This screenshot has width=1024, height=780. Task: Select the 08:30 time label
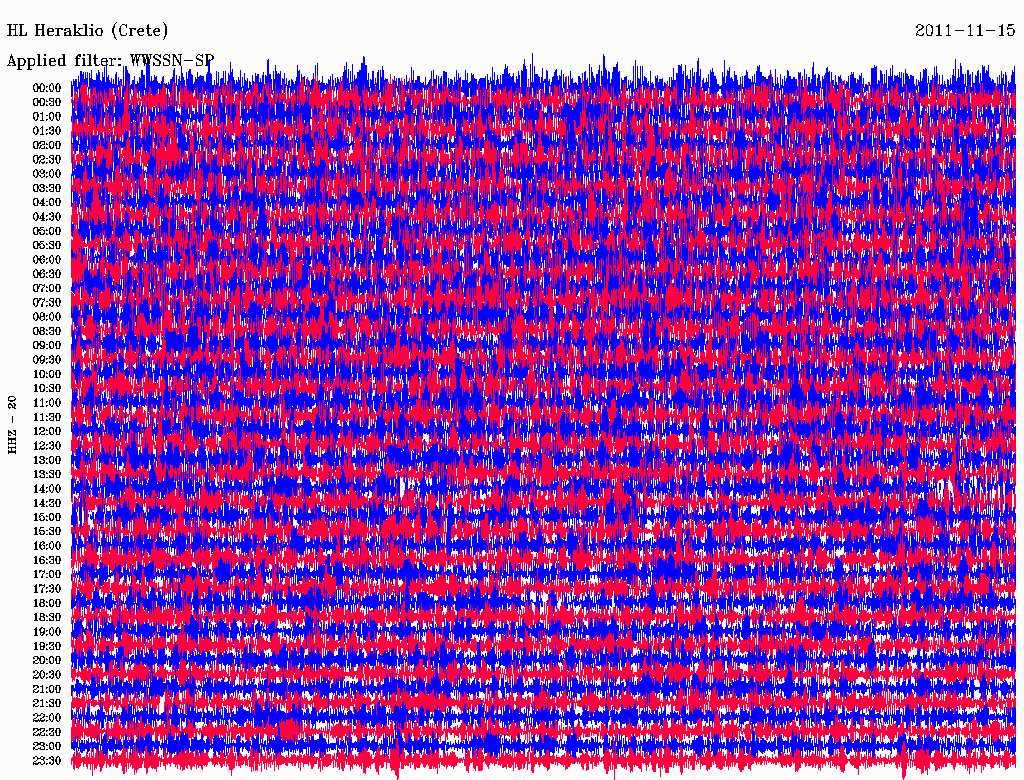click(x=47, y=331)
